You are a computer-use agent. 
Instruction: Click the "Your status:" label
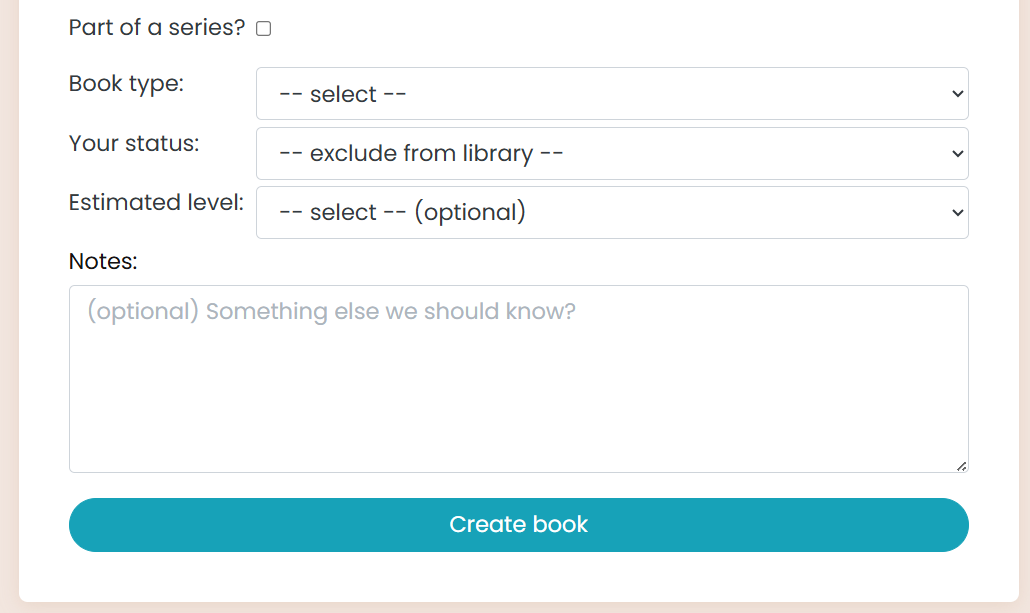(134, 143)
